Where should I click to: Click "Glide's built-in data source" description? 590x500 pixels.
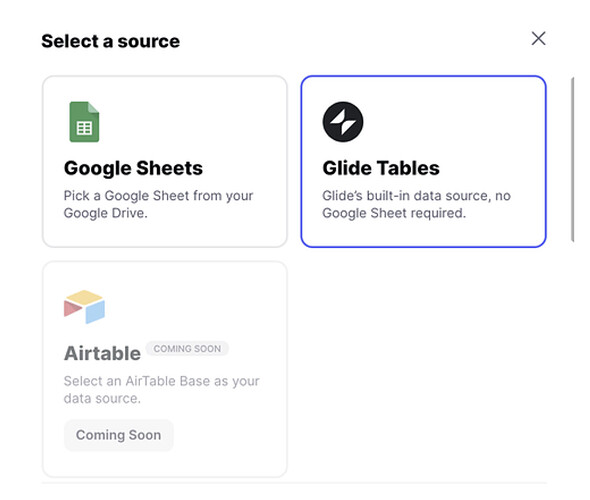[x=417, y=204]
